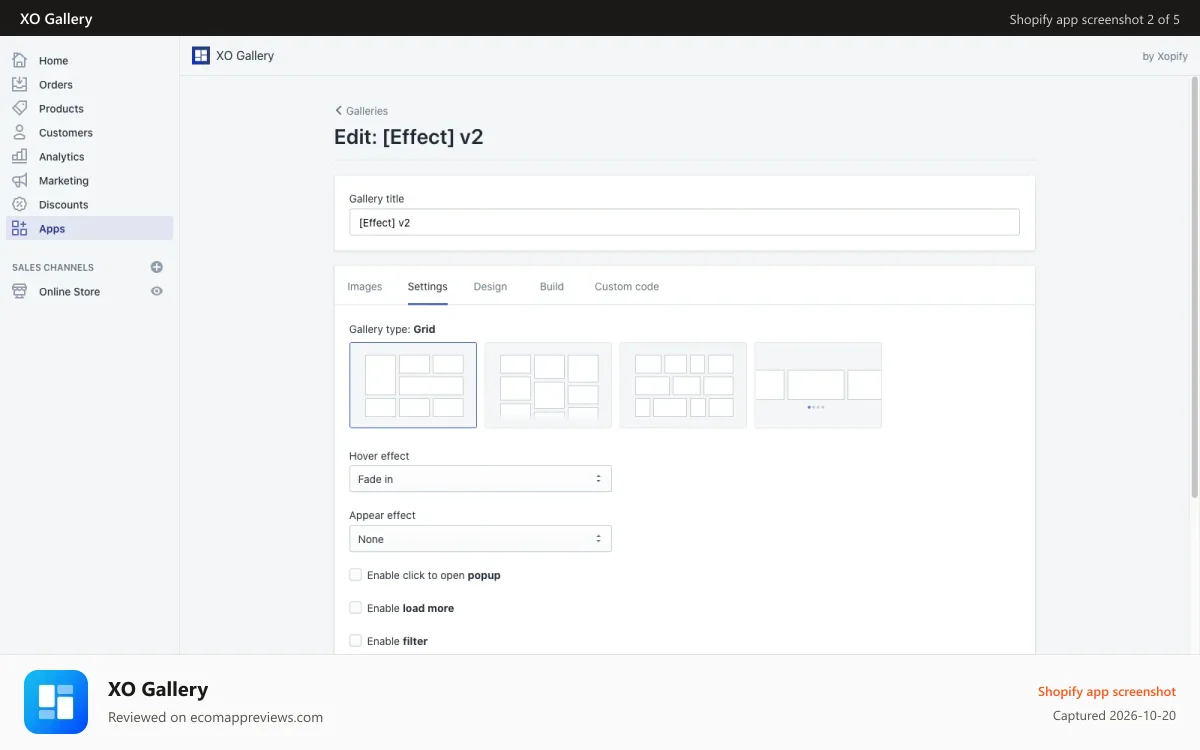The height and width of the screenshot is (750, 1200).
Task: Click the Discounts badge icon
Action: 19,204
